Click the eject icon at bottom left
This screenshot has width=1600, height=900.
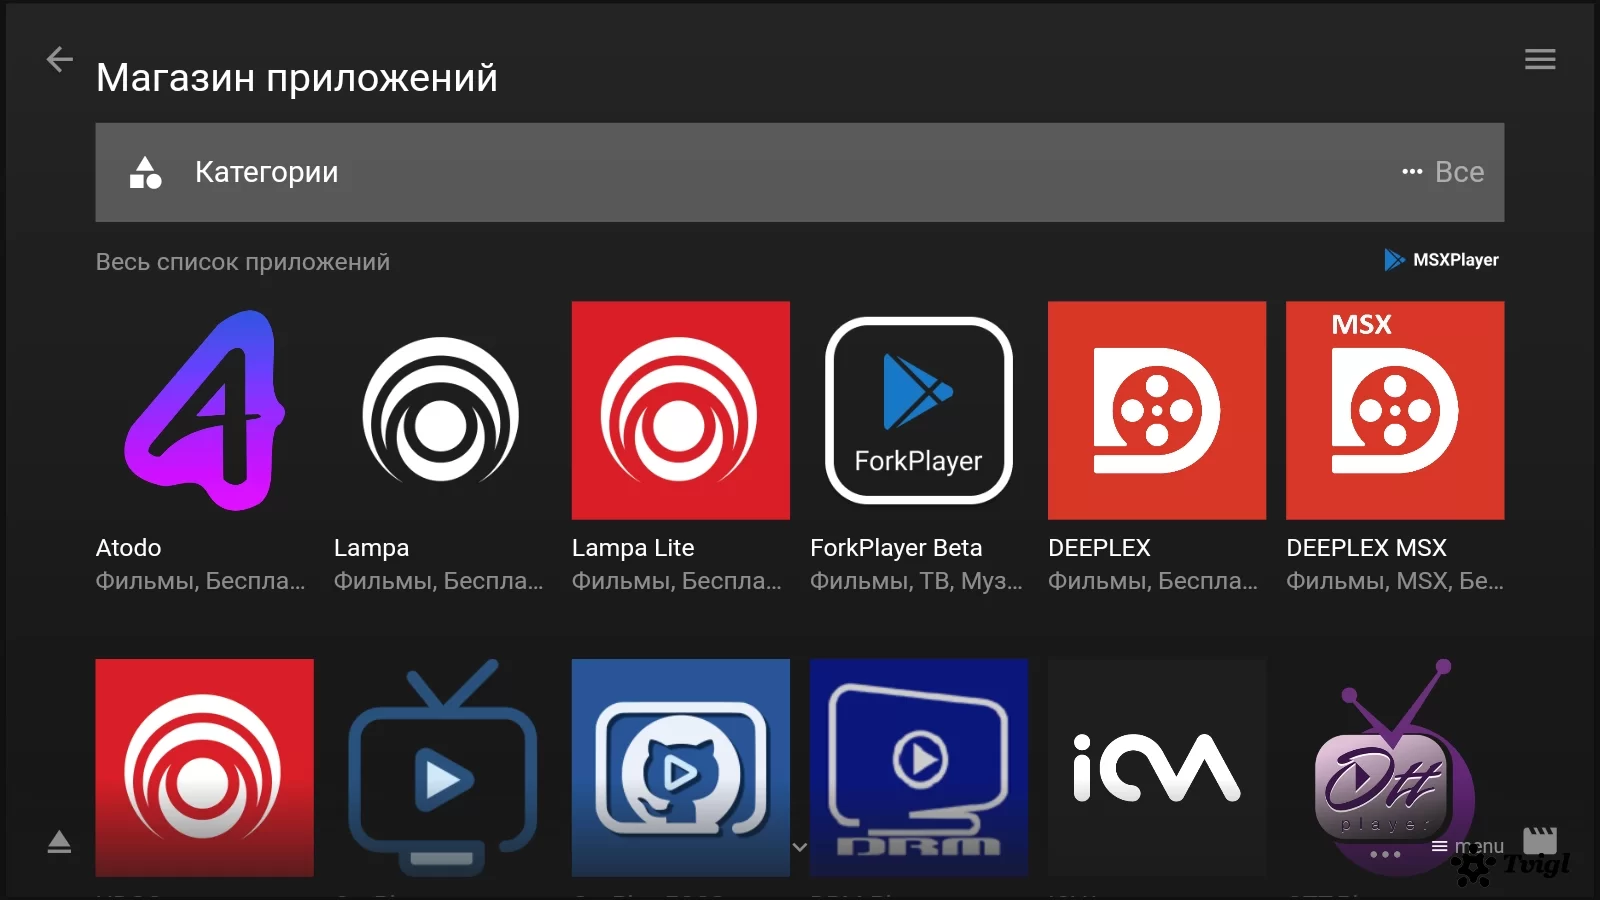point(59,842)
